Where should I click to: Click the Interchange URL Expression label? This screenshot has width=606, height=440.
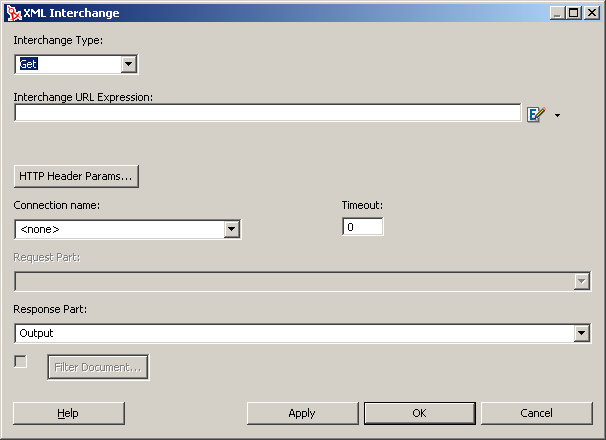point(83,97)
